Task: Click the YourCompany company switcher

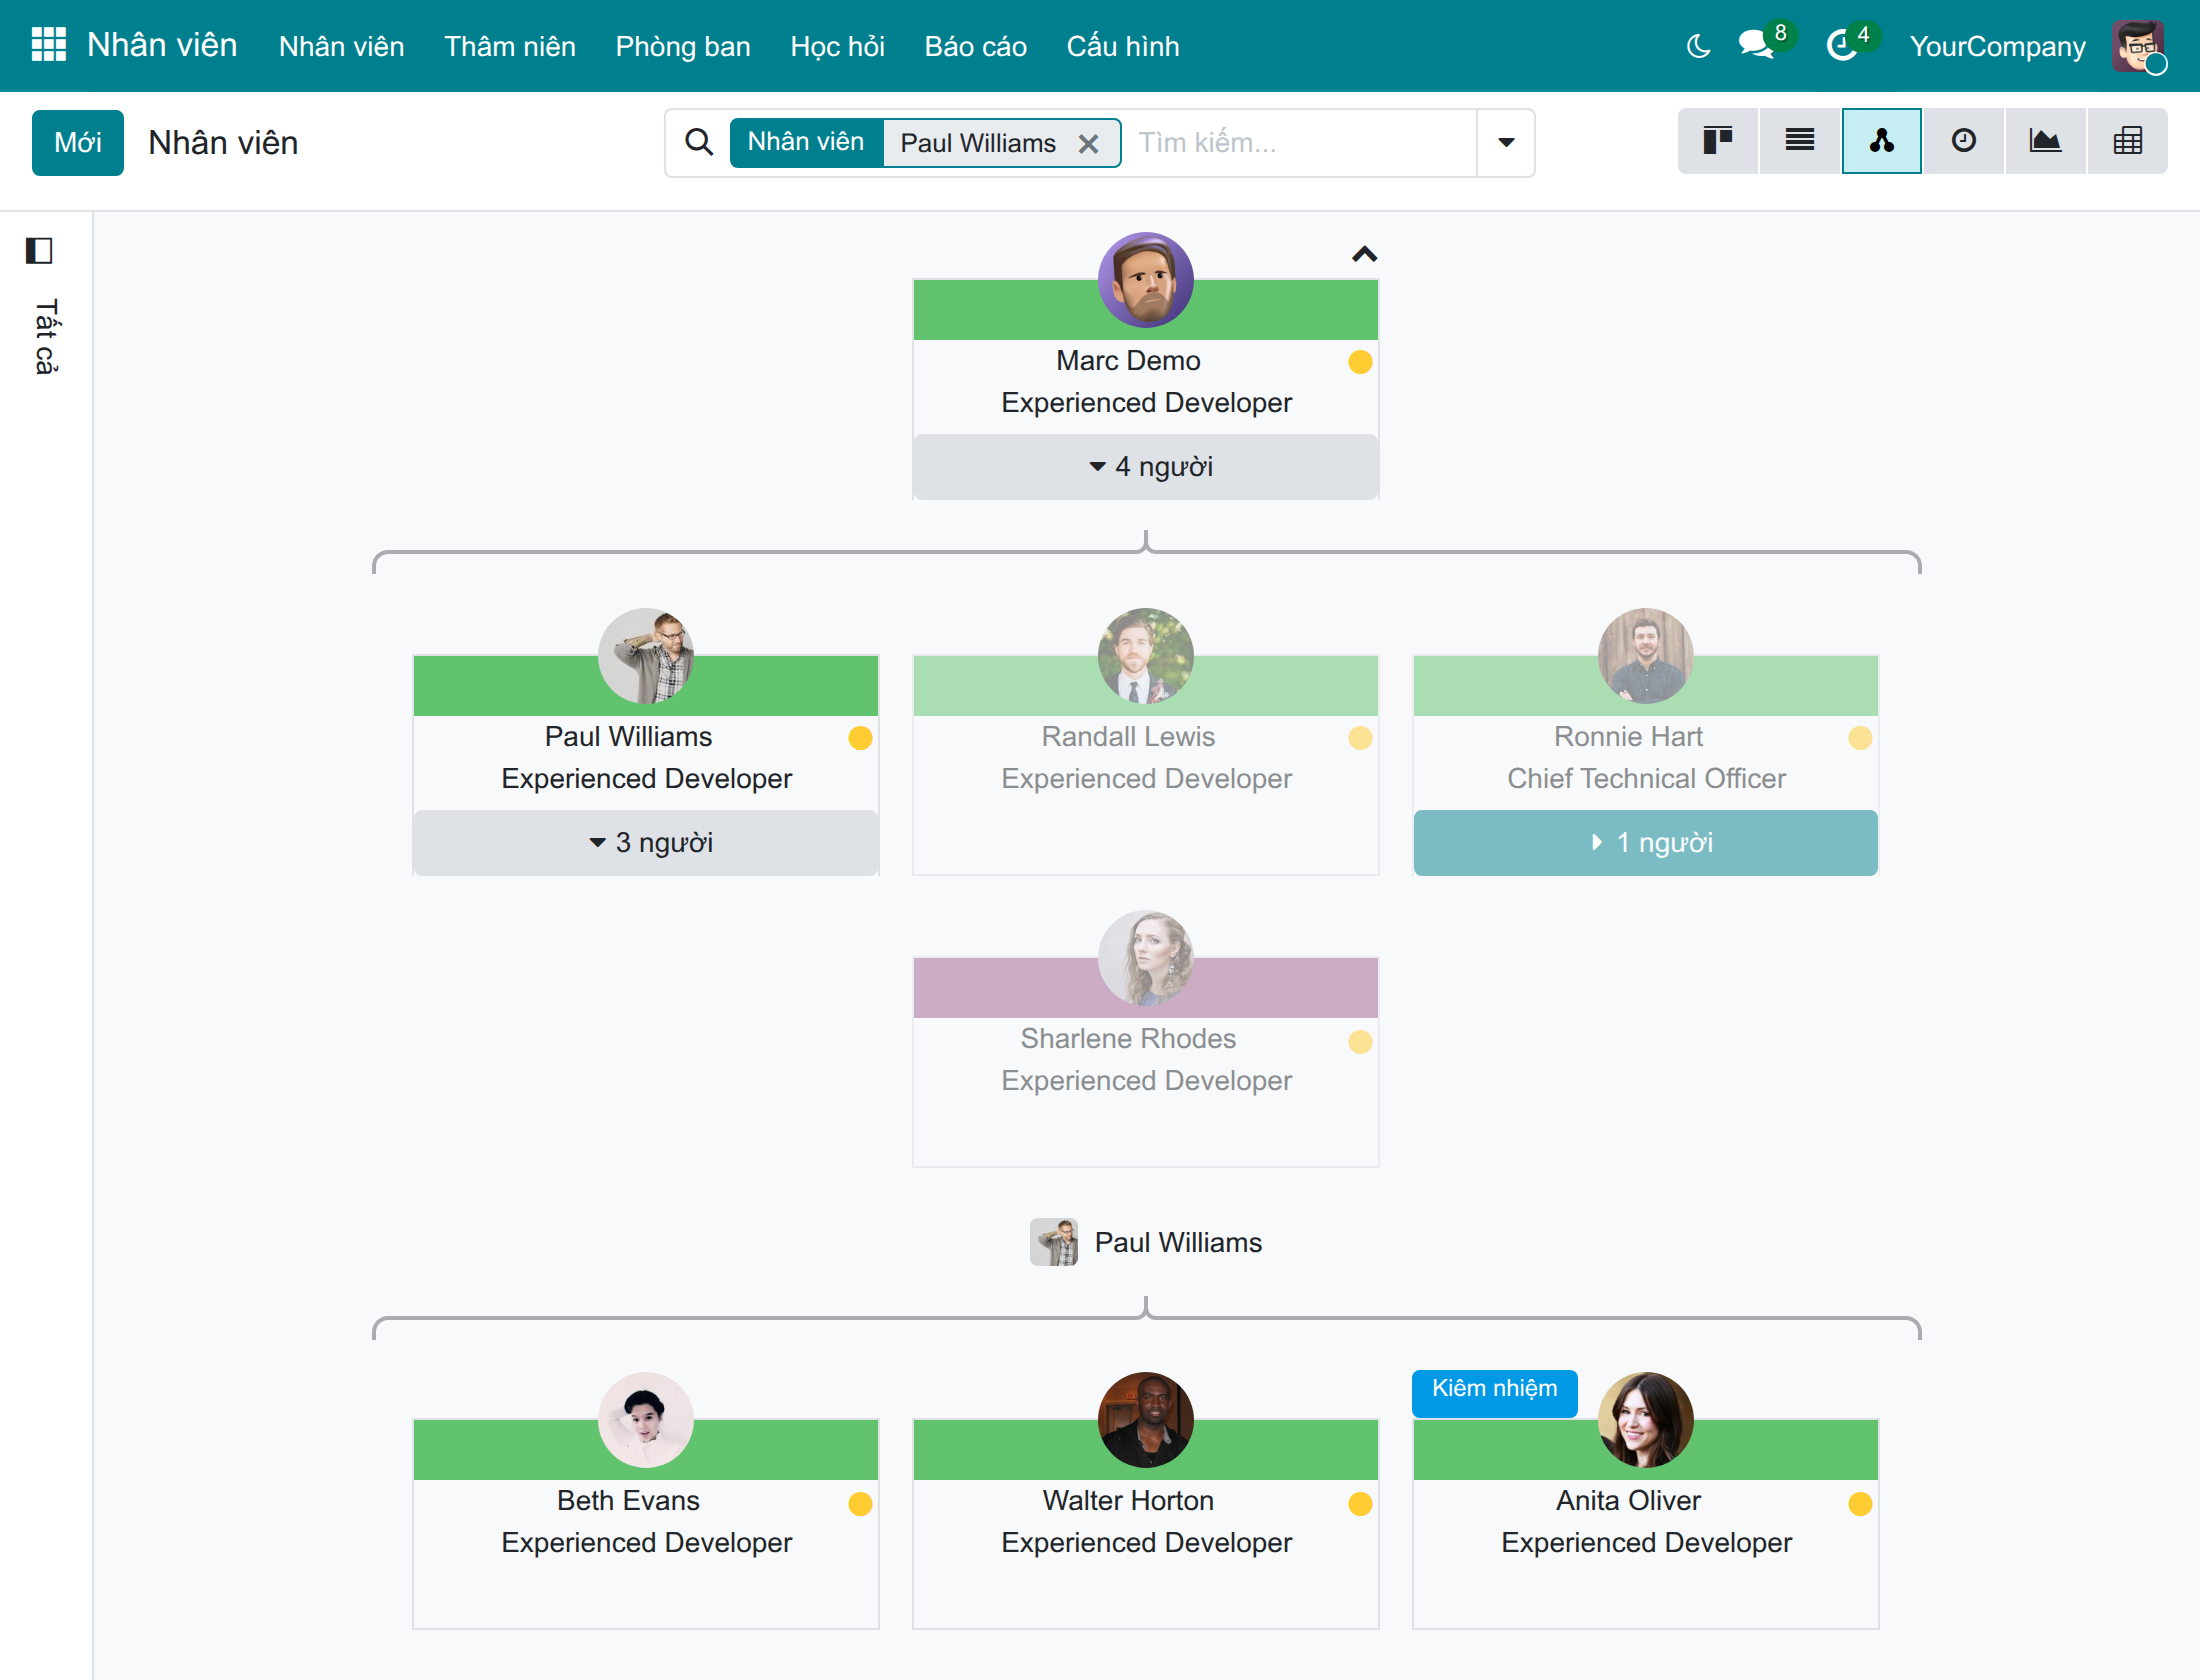Action: [x=1997, y=46]
